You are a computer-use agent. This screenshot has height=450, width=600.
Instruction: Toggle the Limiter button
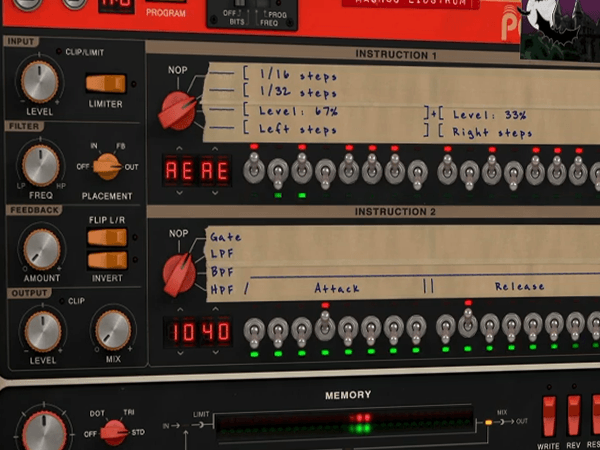(x=105, y=84)
